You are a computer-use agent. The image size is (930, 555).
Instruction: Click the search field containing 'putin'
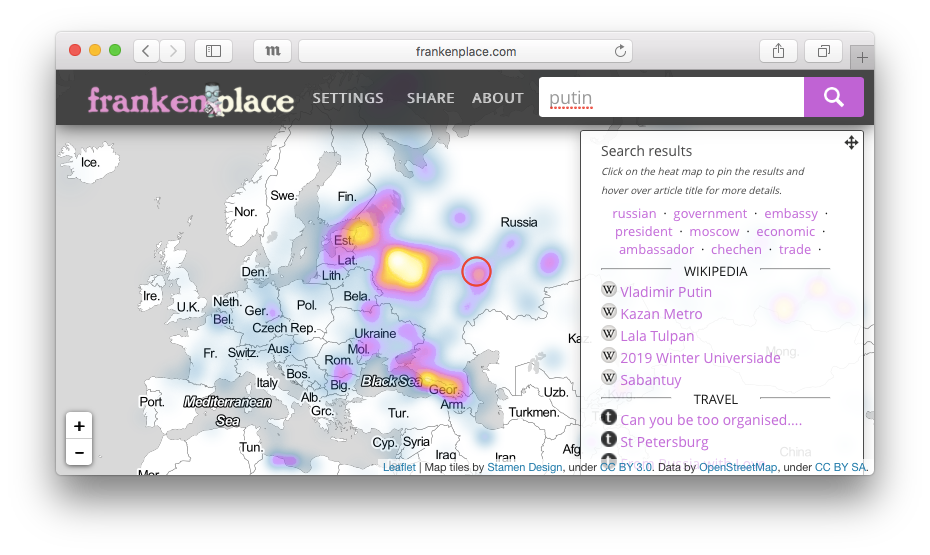click(671, 98)
